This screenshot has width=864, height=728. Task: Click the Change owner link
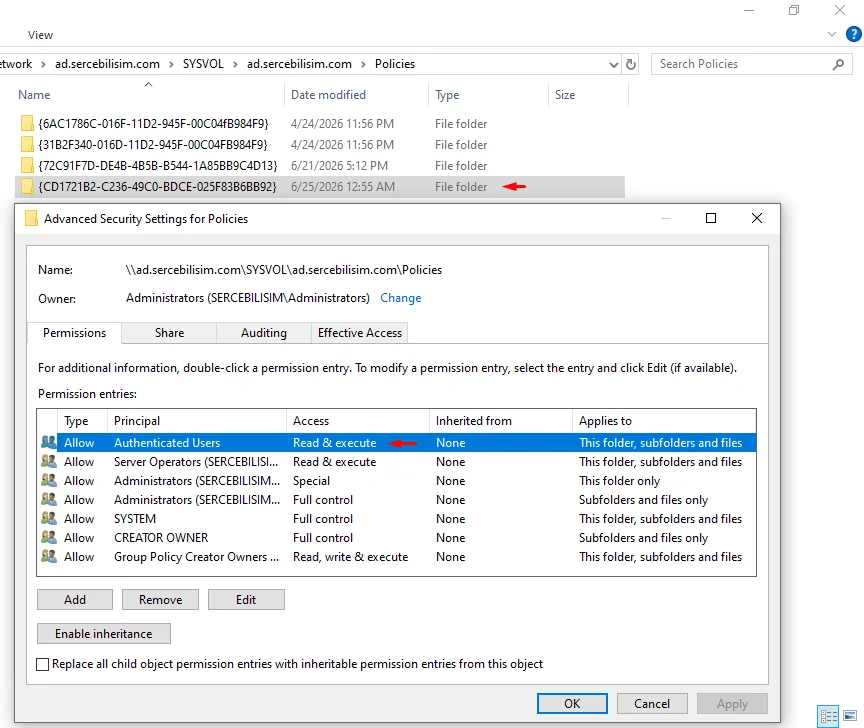(401, 298)
